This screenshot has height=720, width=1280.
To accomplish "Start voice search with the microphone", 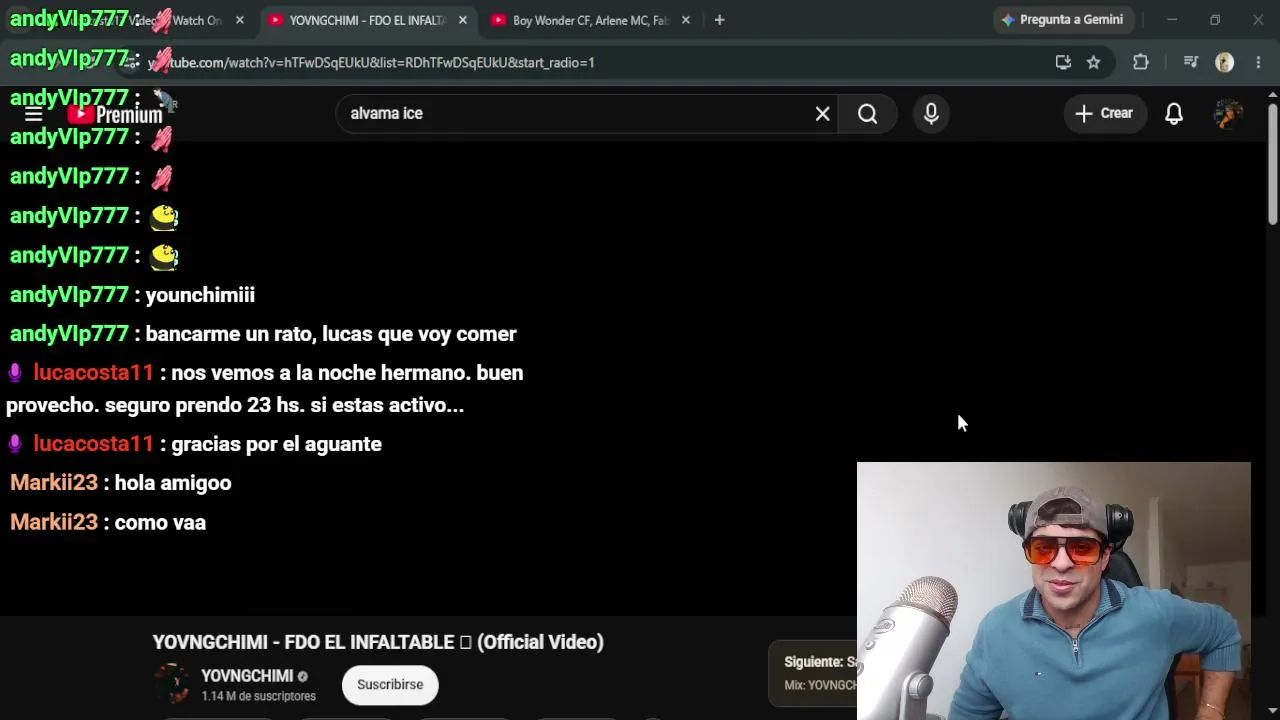I will point(931,114).
